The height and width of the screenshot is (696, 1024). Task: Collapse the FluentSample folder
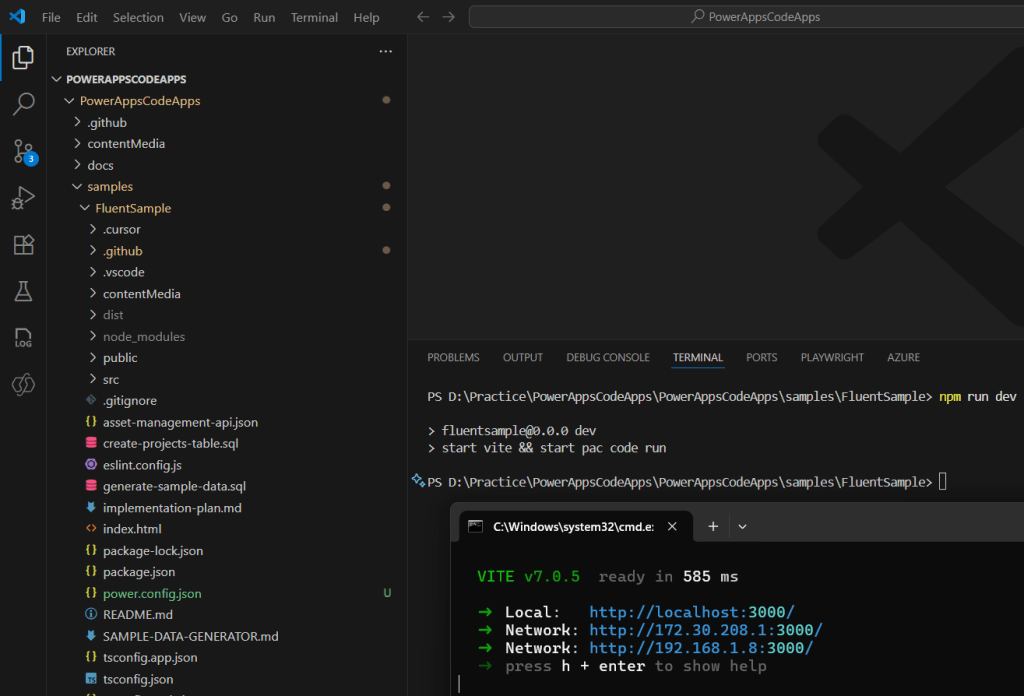click(x=132, y=208)
